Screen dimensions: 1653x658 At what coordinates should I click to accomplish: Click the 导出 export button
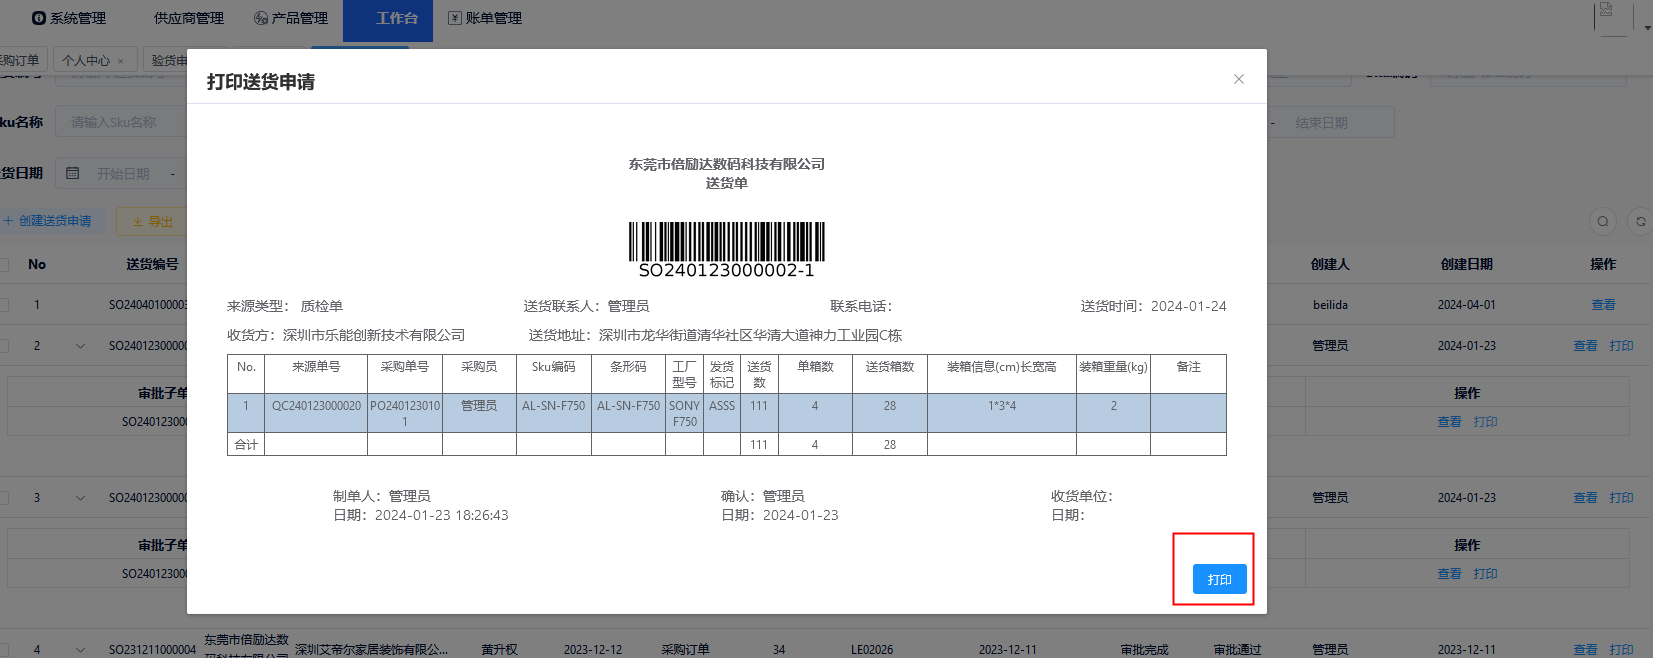coord(152,221)
